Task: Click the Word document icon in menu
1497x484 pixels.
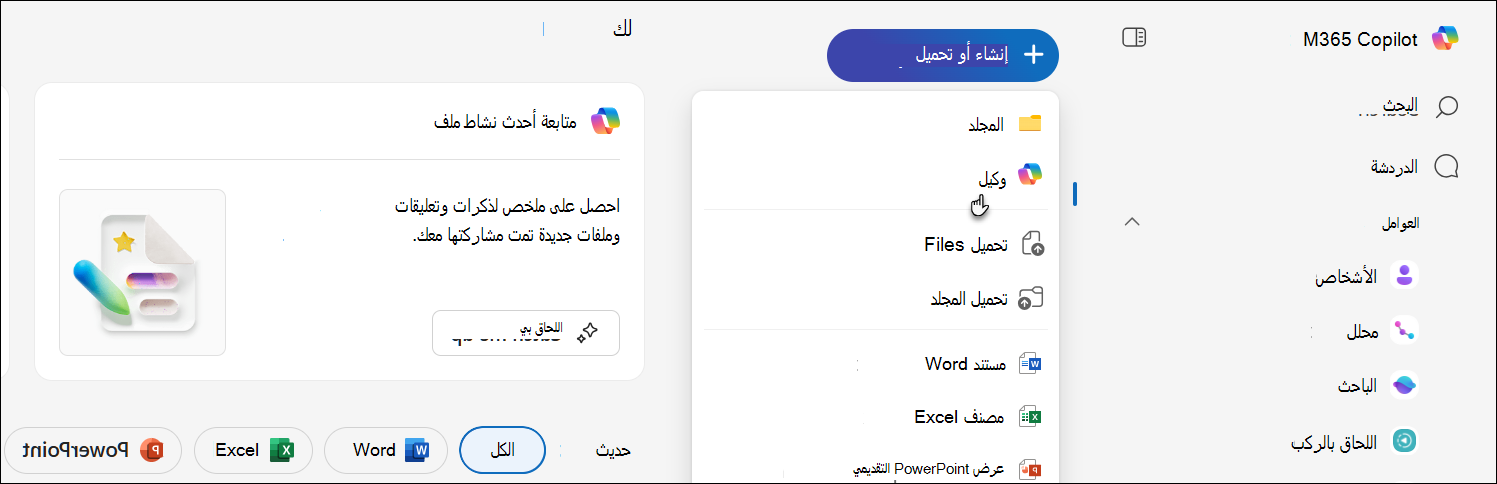Action: click(1030, 364)
